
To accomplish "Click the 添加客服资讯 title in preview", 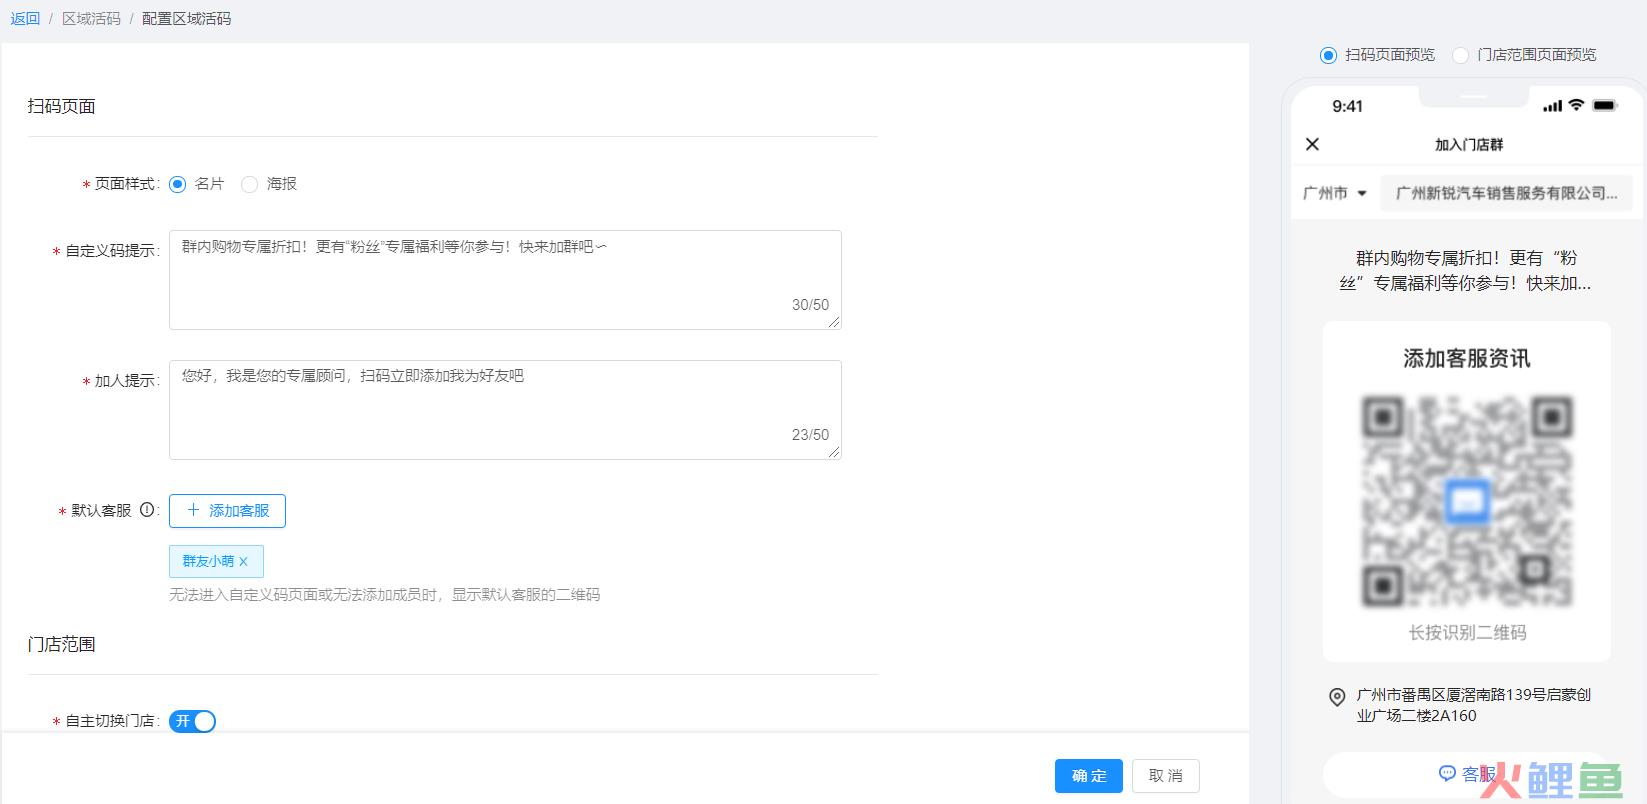I will tap(1466, 359).
